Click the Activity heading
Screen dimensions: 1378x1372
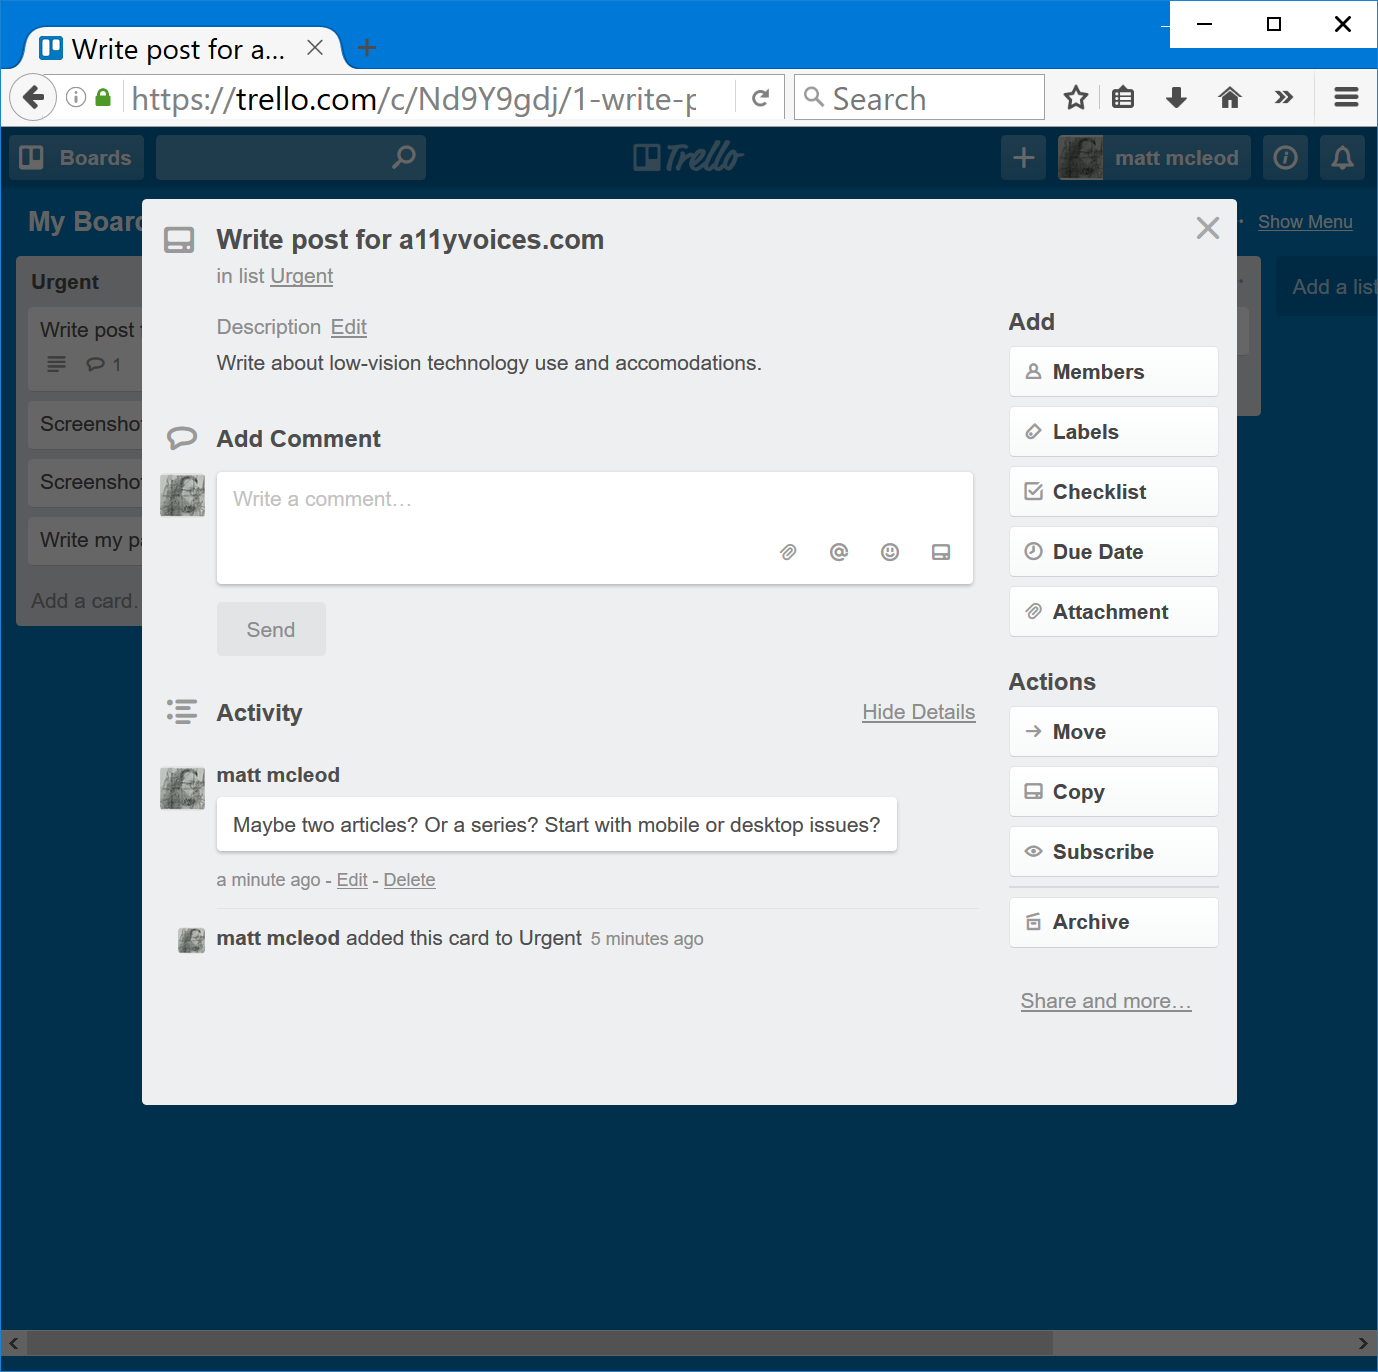(259, 713)
